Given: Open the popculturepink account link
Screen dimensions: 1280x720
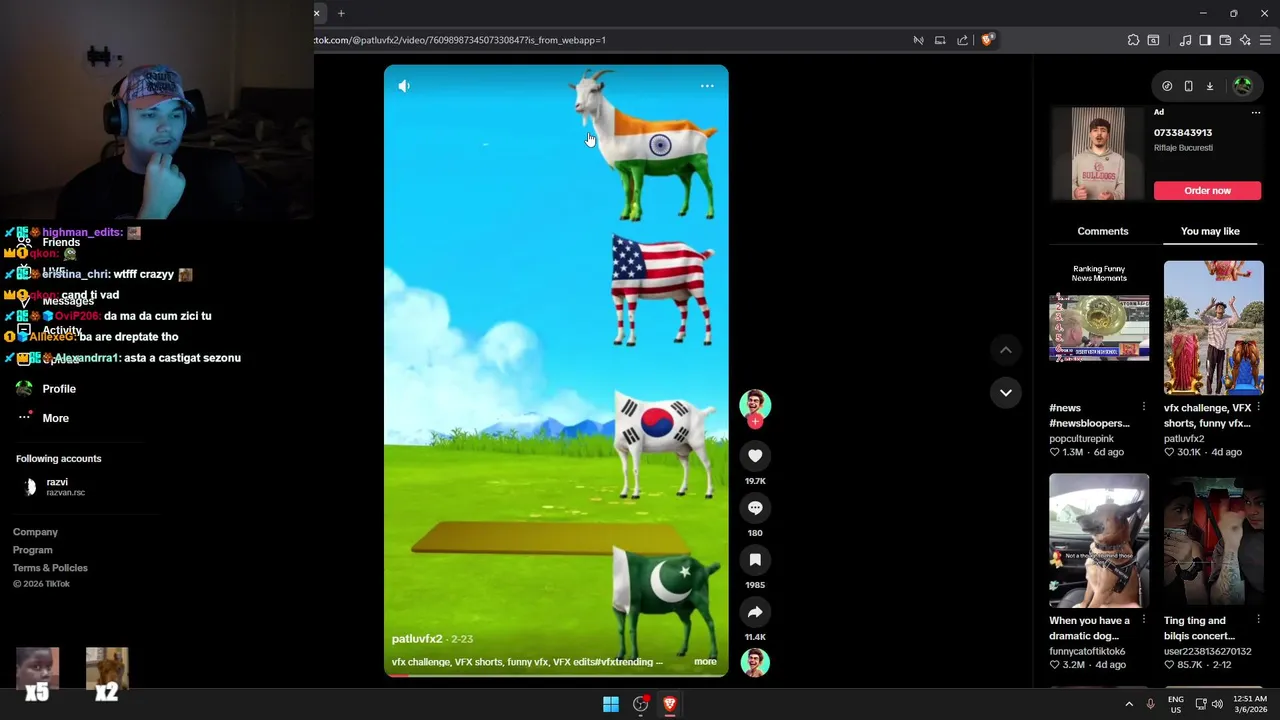Looking at the screenshot, I should click(x=1081, y=438).
